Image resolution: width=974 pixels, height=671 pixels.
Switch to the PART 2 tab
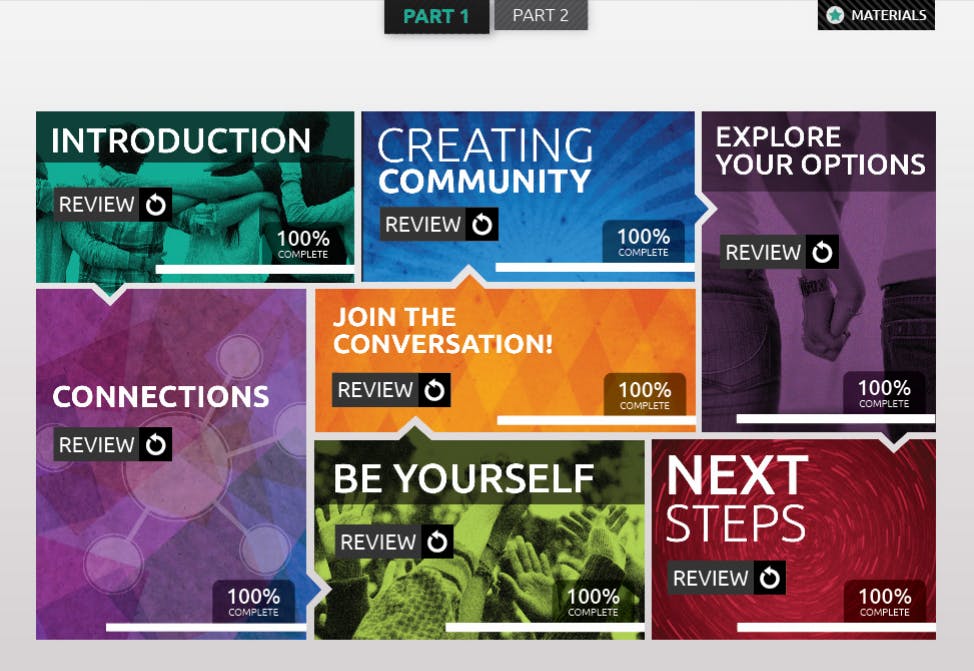click(x=540, y=15)
